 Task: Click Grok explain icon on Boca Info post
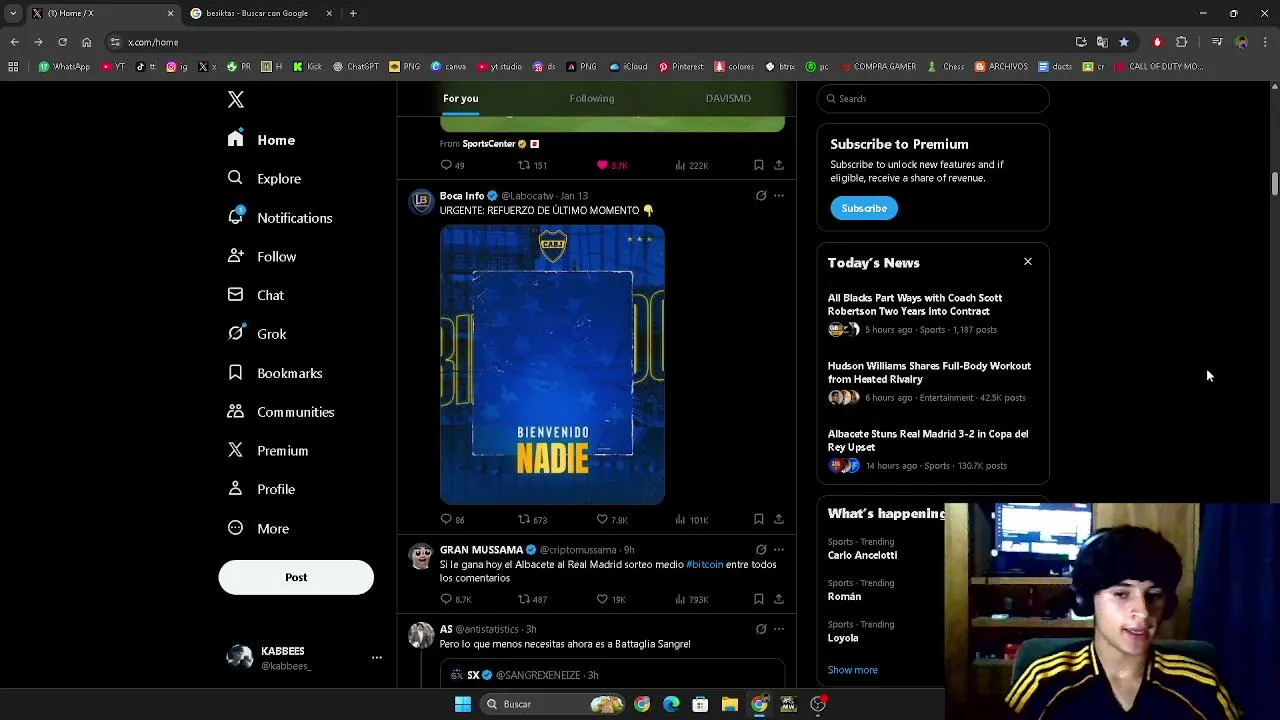(761, 196)
